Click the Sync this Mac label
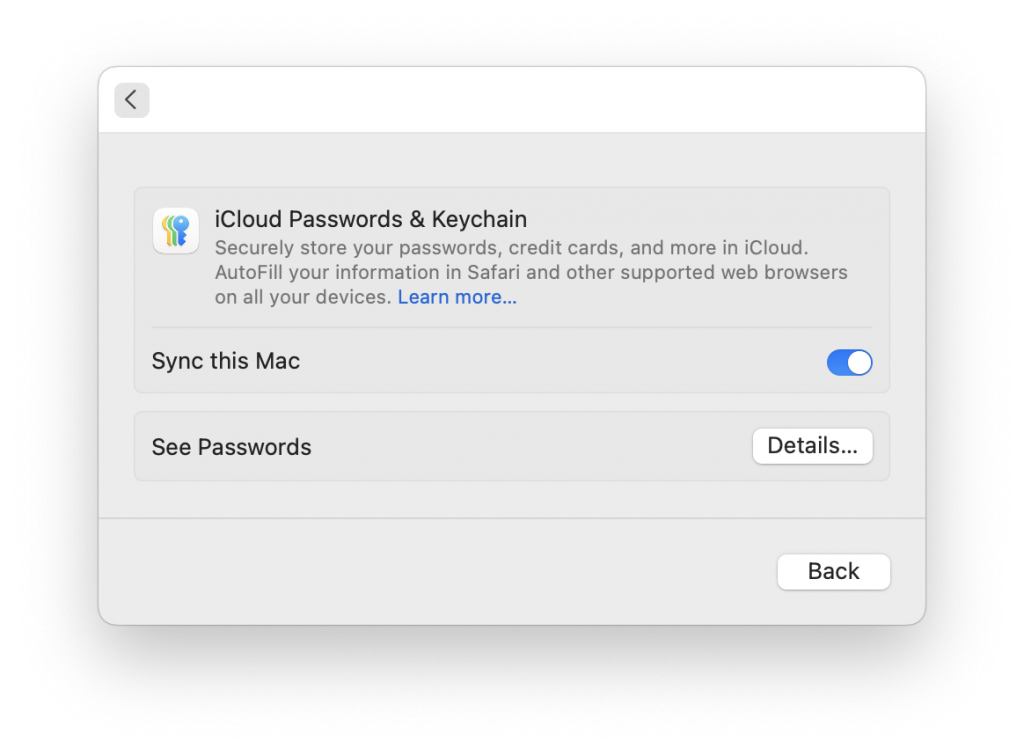 click(225, 361)
